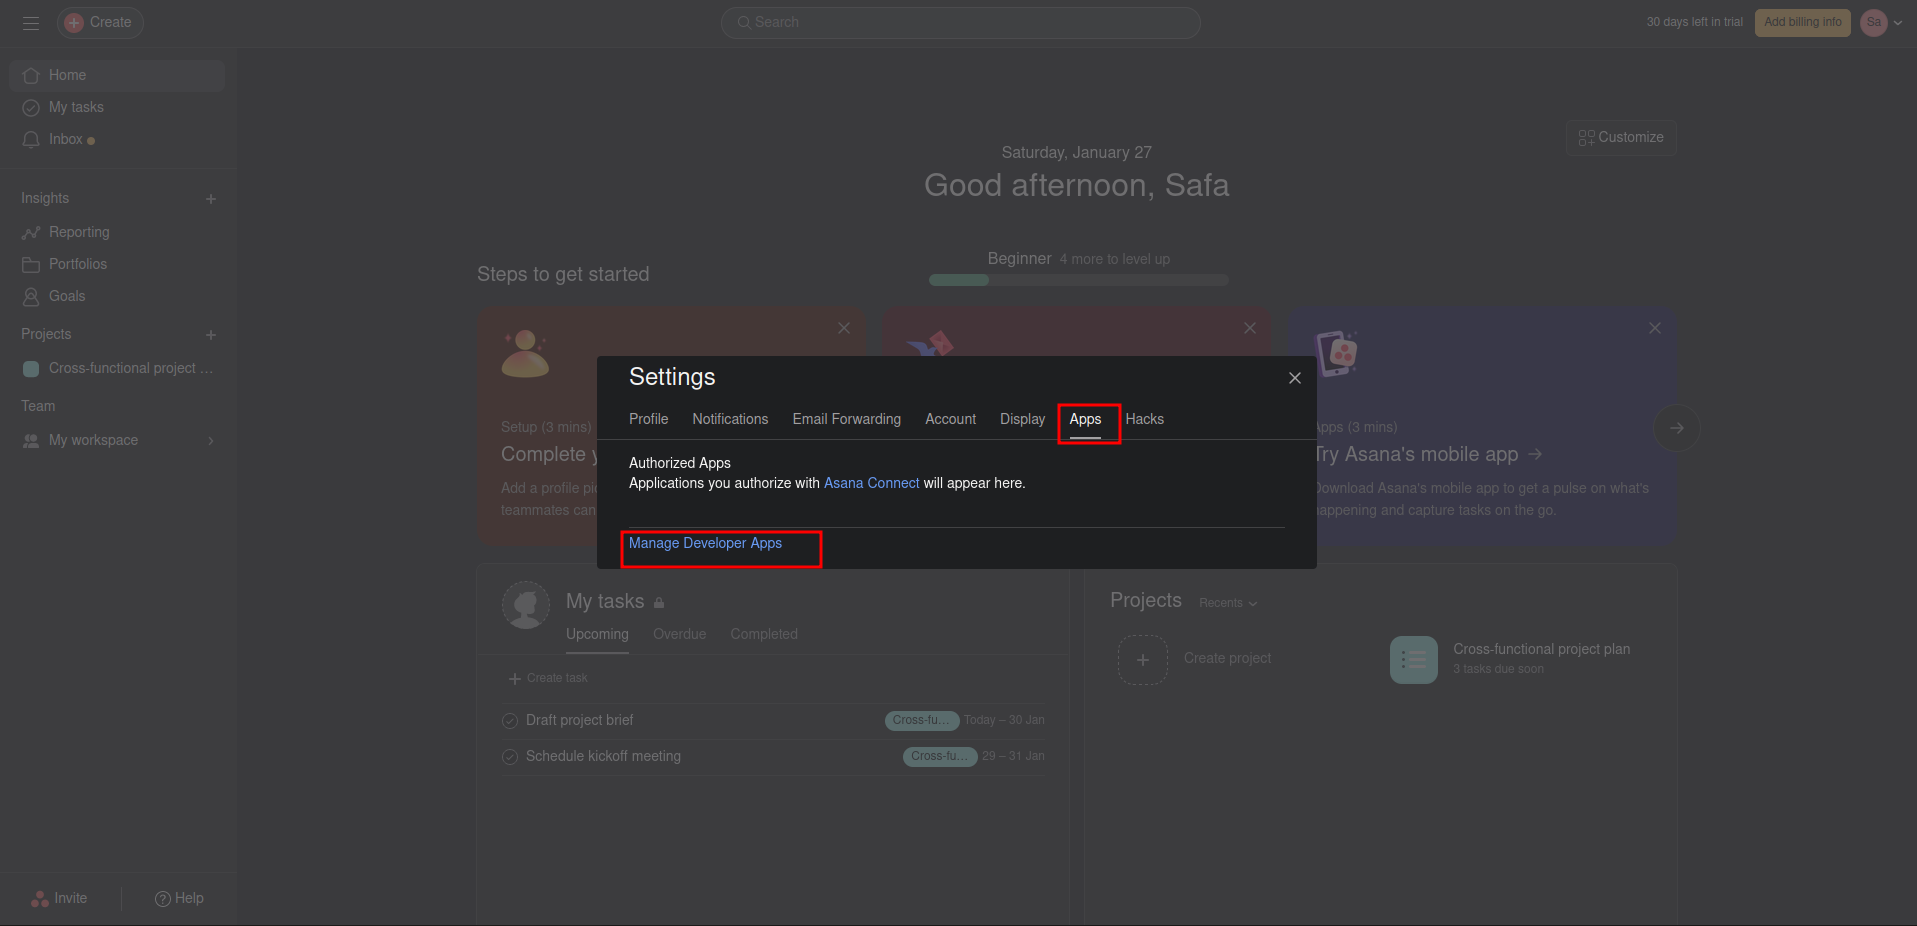This screenshot has height=926, width=1917.
Task: Click the My tasks avatar photo
Action: coord(525,605)
